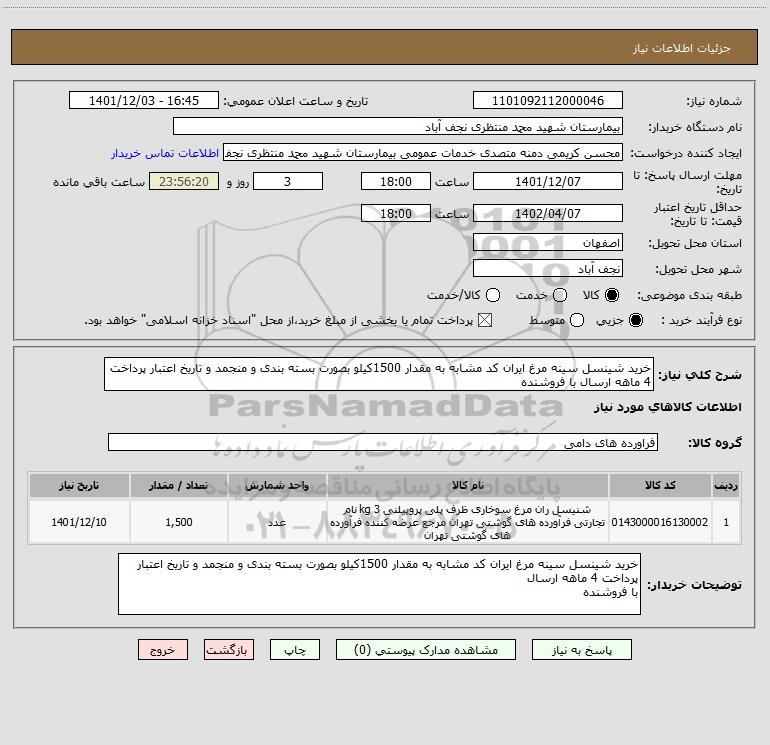This screenshot has width=770, height=745.
Task: Click the delivery province field اصفهان
Action: point(548,242)
